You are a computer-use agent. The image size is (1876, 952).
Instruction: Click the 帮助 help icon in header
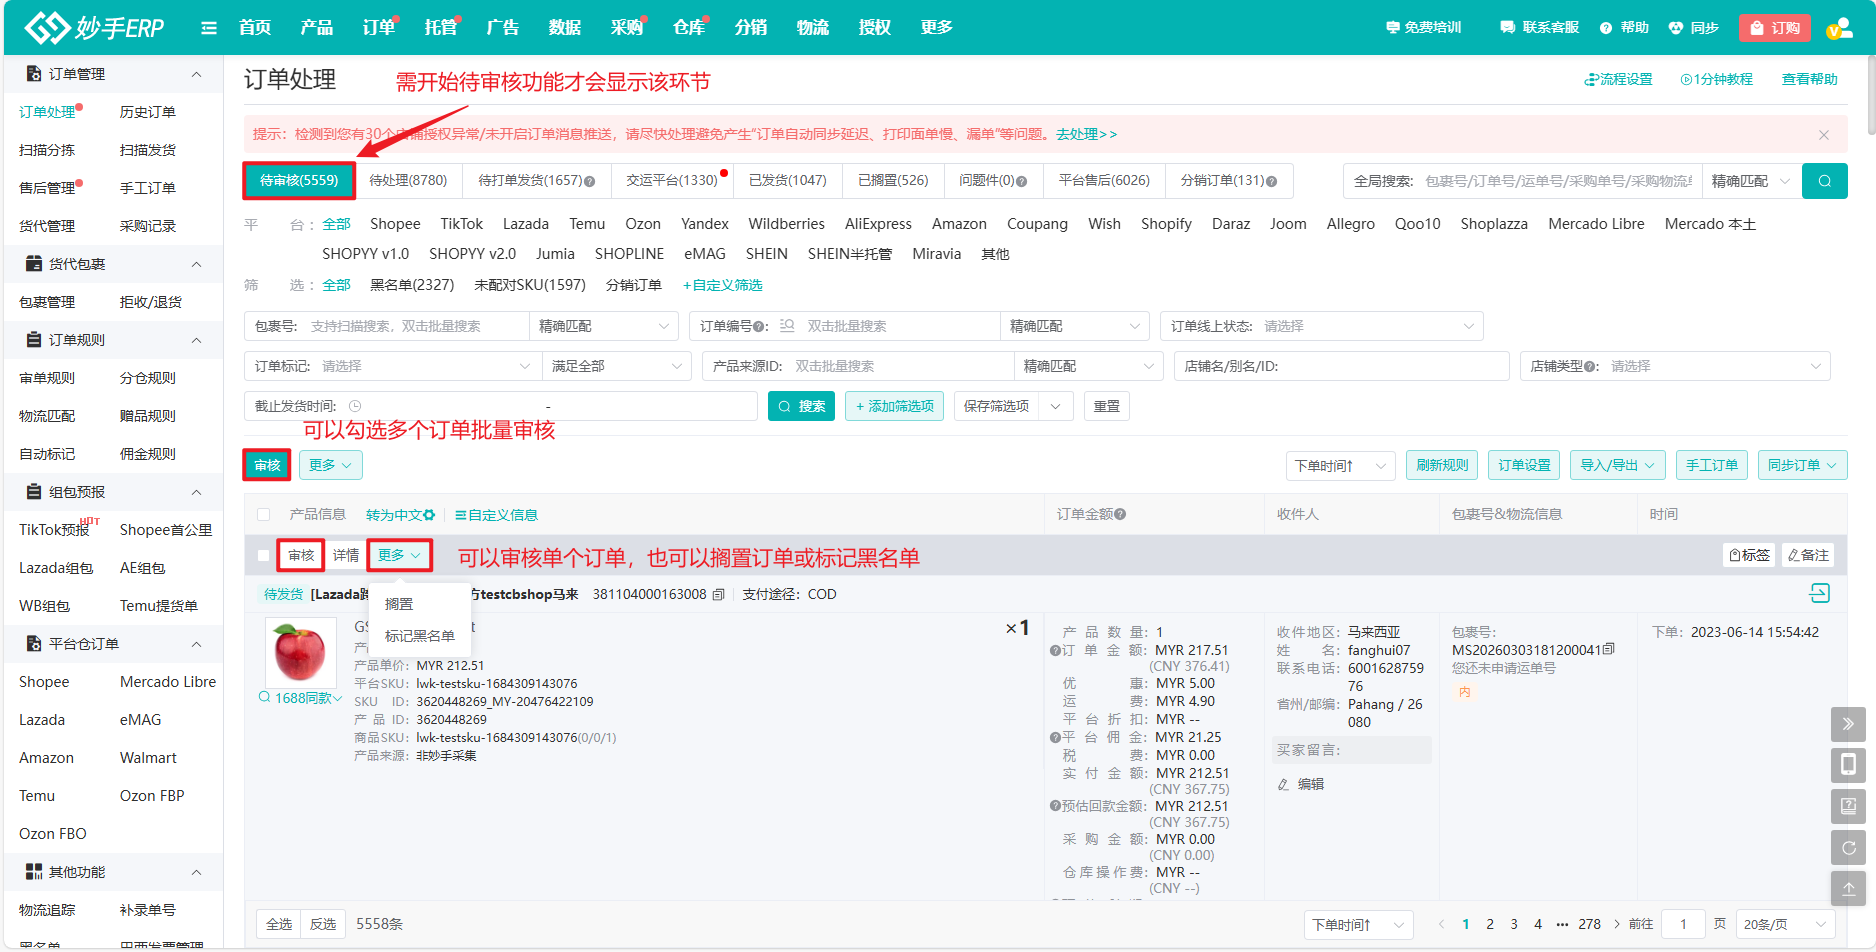click(1605, 28)
